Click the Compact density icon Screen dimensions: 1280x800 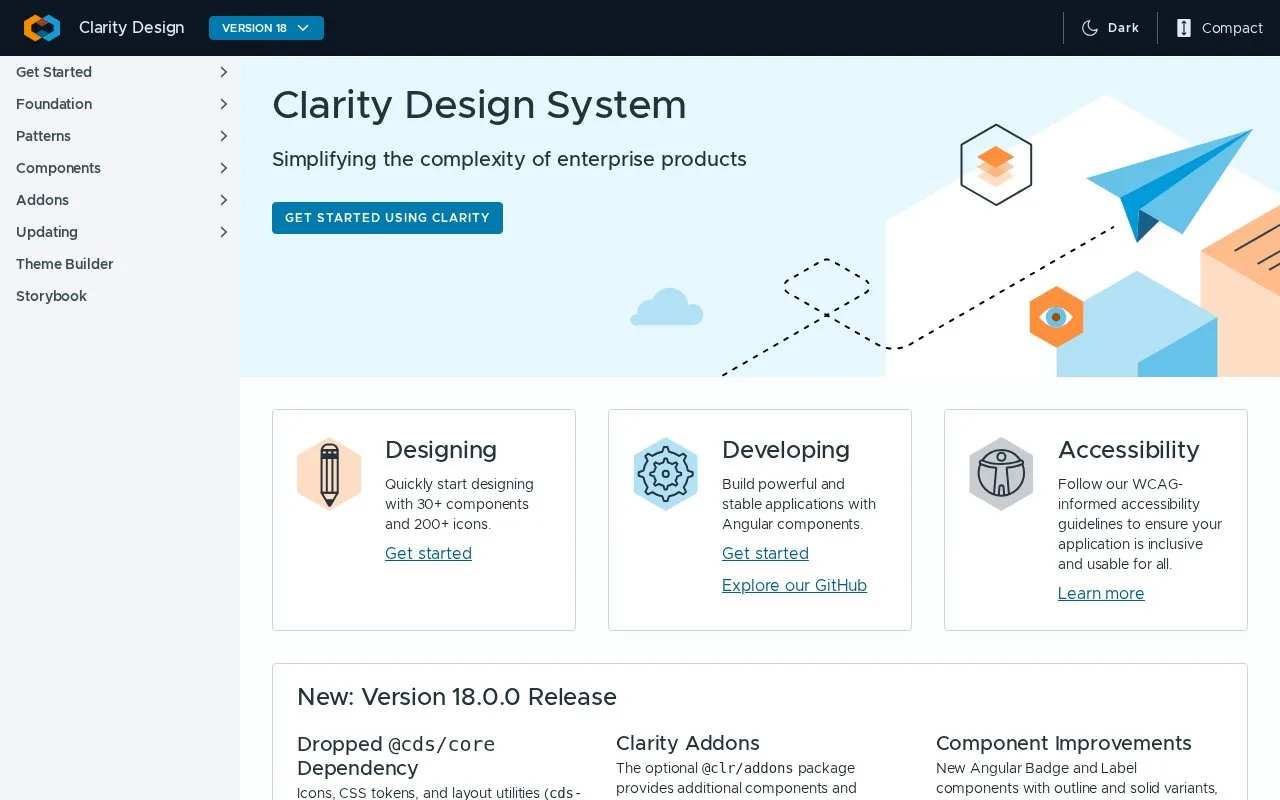[x=1184, y=28]
